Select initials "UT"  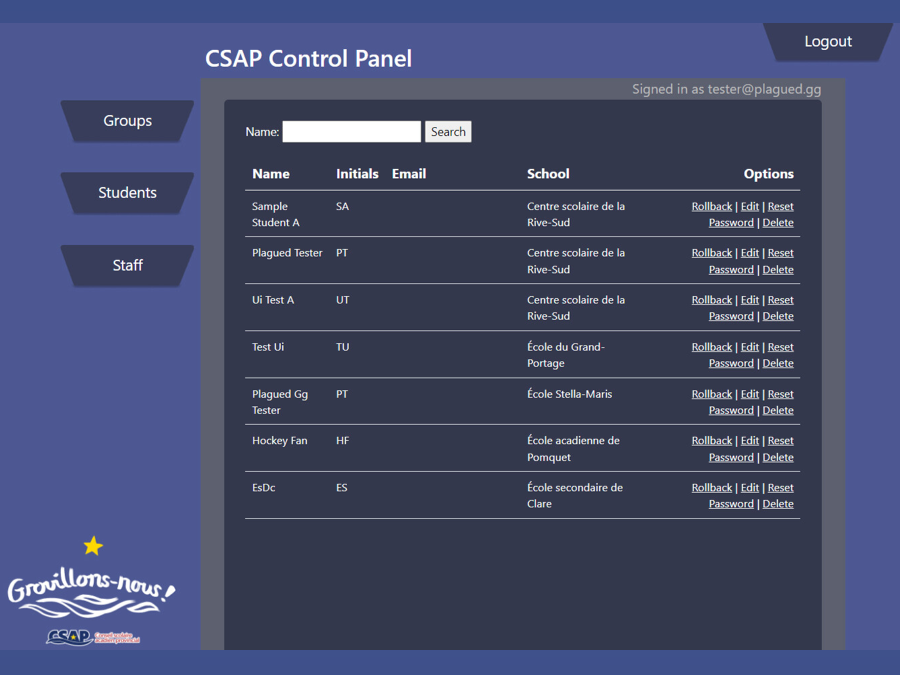343,300
